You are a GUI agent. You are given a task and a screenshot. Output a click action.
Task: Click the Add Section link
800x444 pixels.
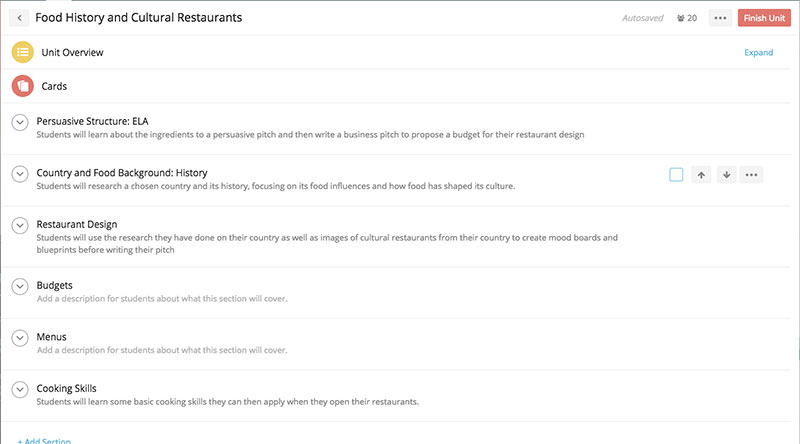44,440
